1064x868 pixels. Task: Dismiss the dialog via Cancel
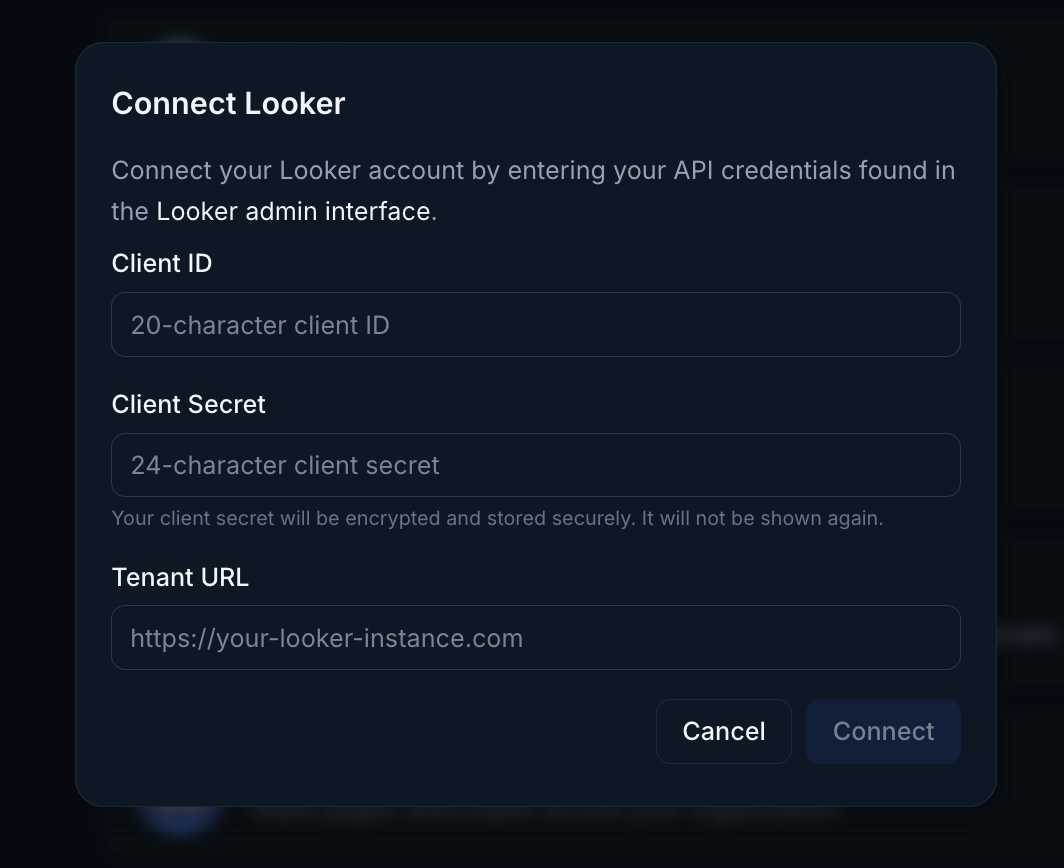coord(723,731)
